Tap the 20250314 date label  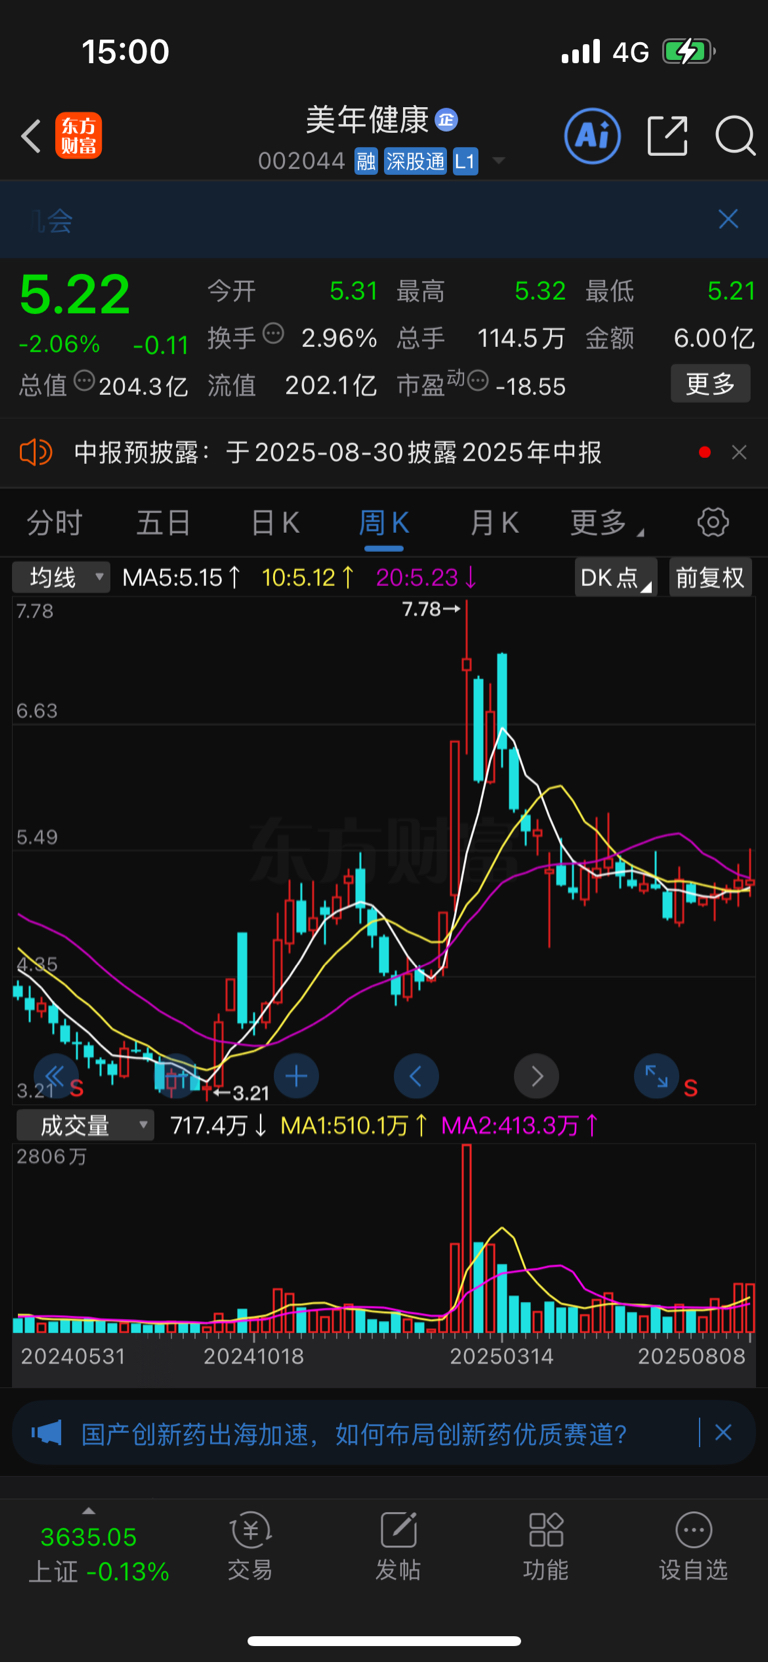pyautogui.click(x=502, y=1357)
